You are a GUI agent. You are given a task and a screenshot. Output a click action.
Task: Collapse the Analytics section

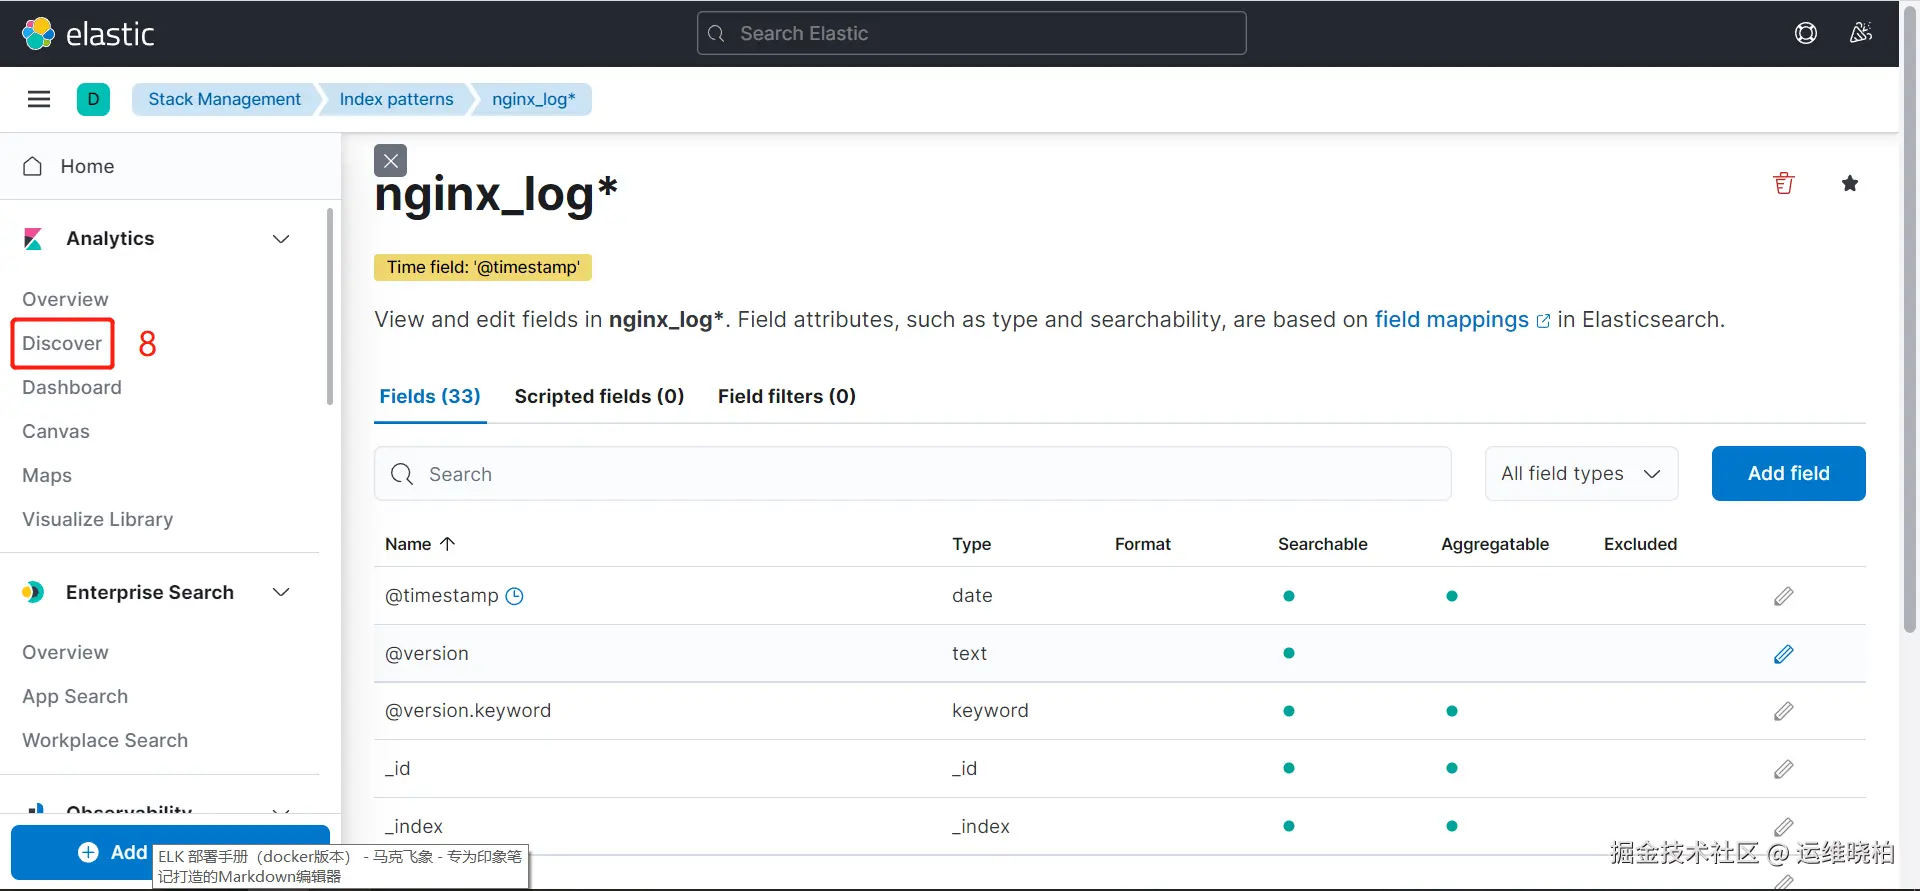(x=281, y=239)
